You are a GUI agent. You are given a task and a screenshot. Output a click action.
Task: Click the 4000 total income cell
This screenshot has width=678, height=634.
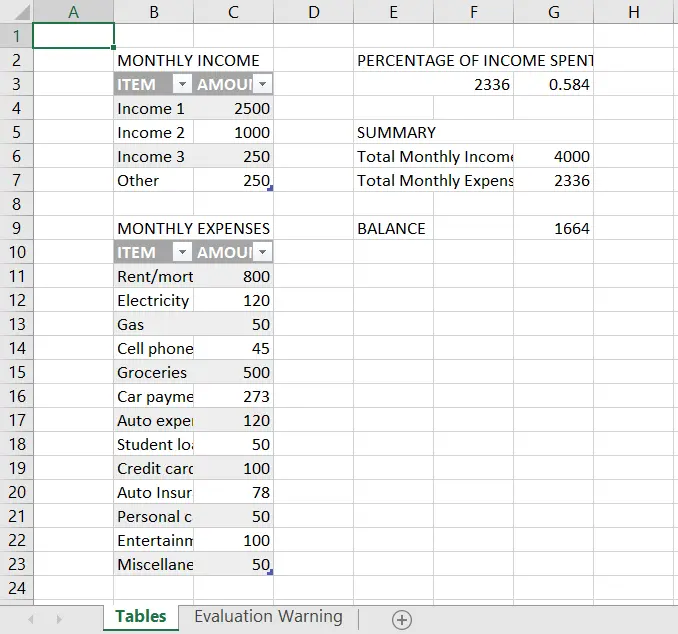click(x=553, y=156)
